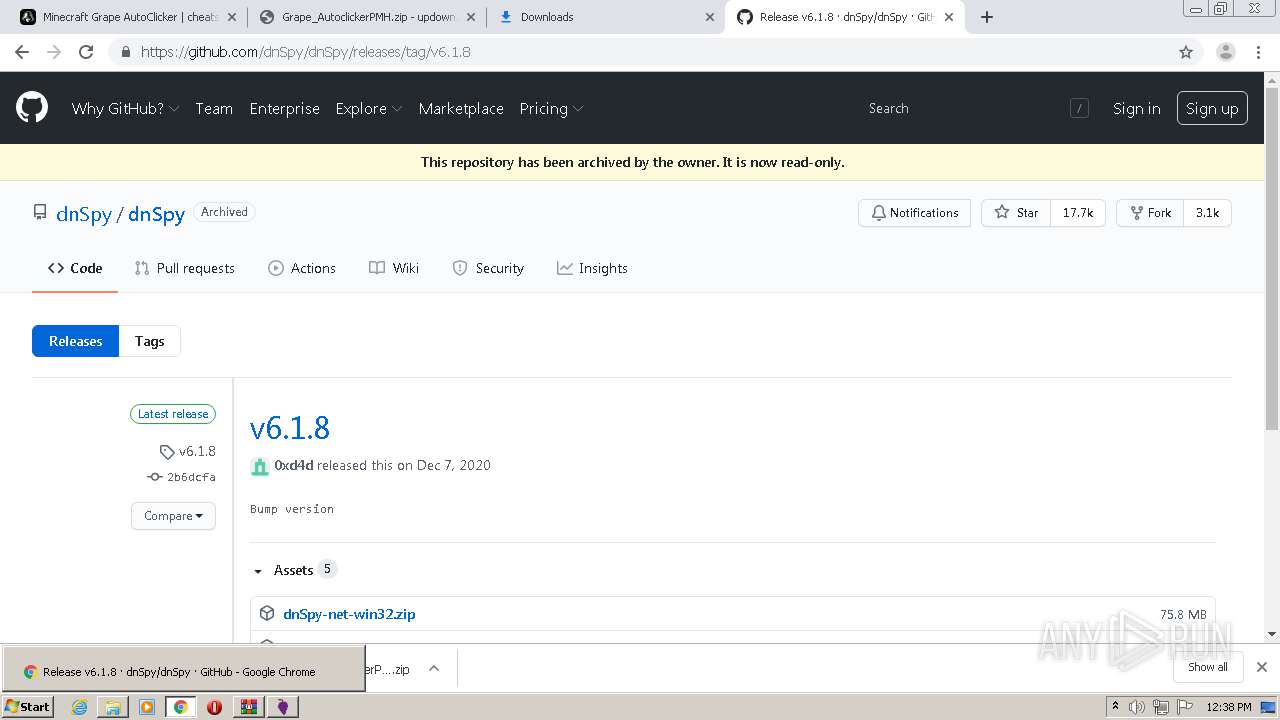The height and width of the screenshot is (720, 1280).
Task: Open the 0xd4d author profile
Action: (294, 465)
